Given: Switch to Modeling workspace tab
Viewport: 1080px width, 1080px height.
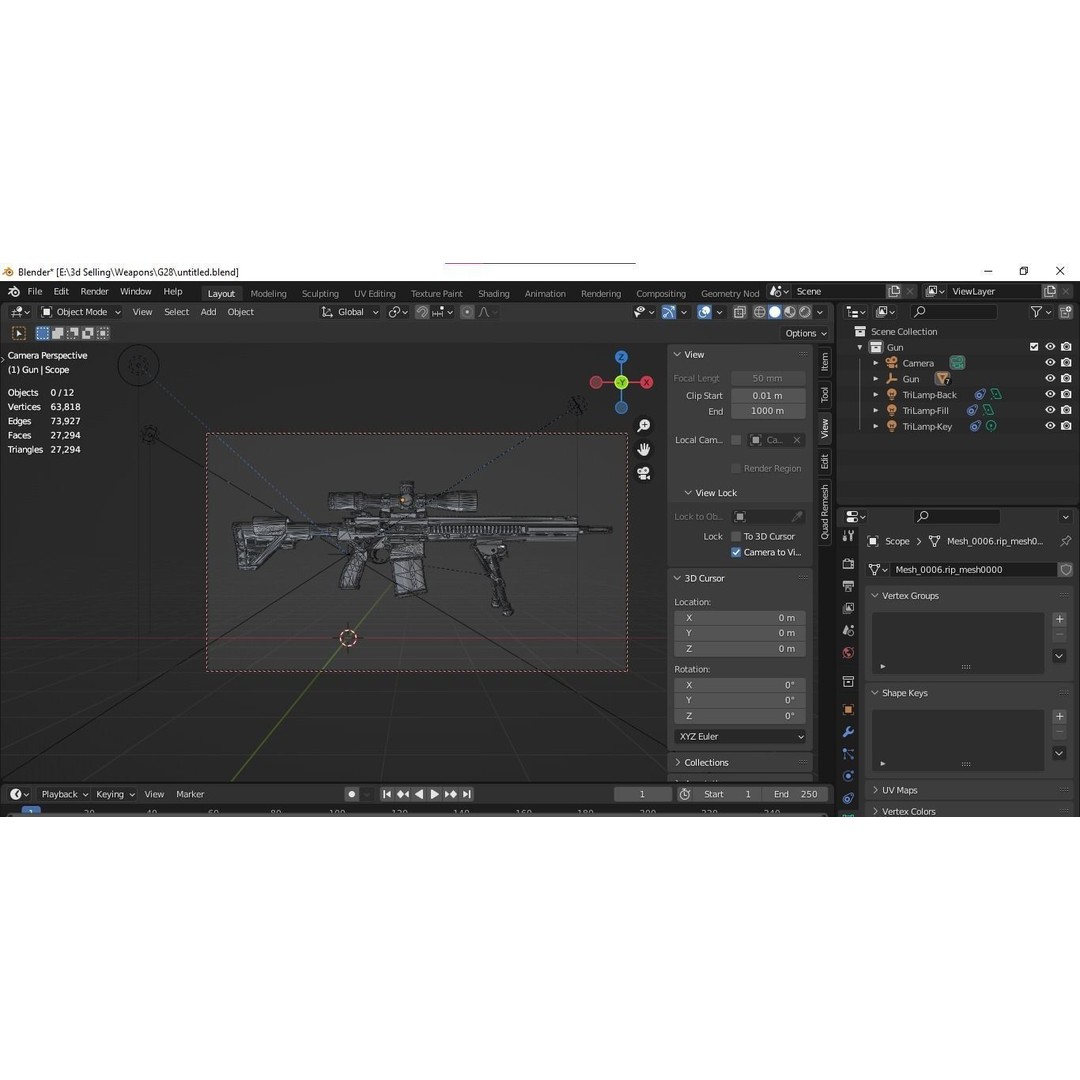Looking at the screenshot, I should (x=268, y=293).
